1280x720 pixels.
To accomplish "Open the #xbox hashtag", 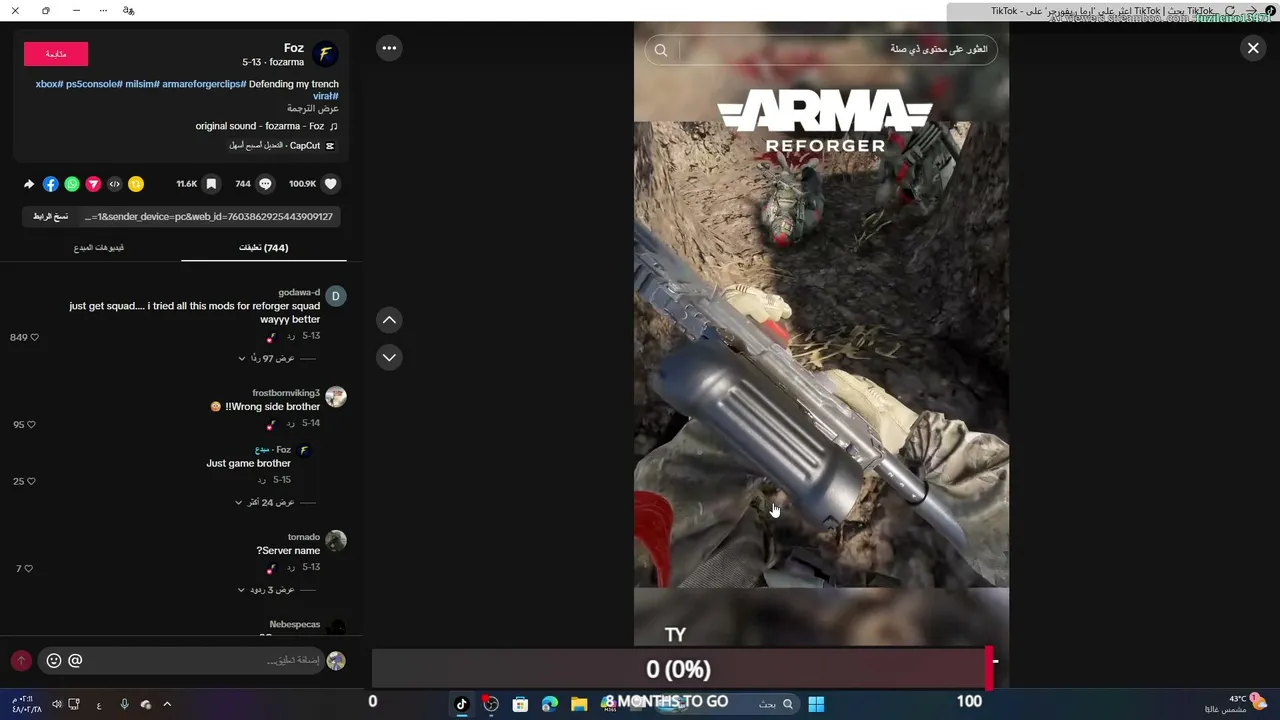I will pyautogui.click(x=50, y=84).
